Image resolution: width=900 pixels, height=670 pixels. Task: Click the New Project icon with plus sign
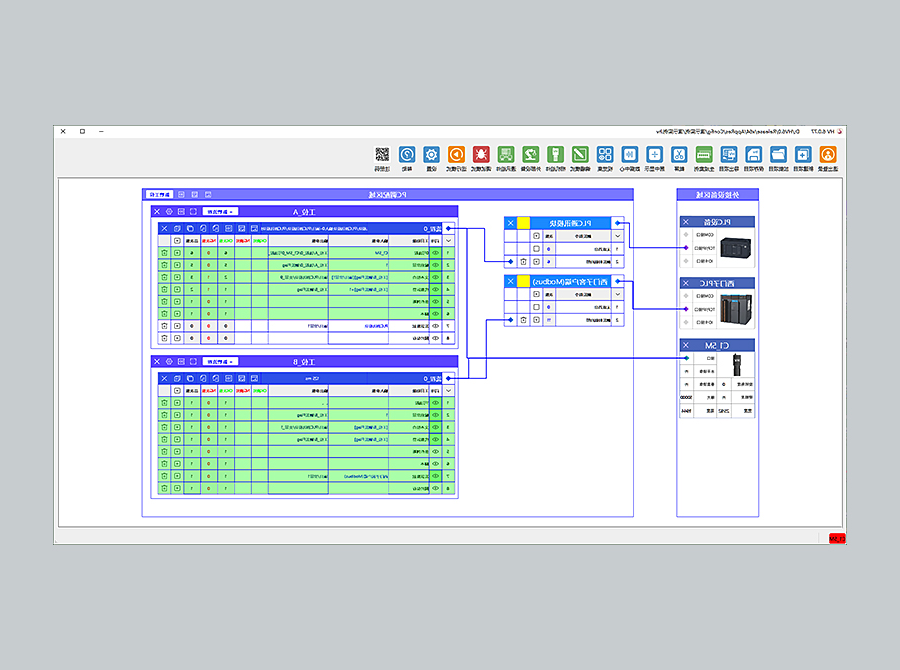tap(803, 154)
